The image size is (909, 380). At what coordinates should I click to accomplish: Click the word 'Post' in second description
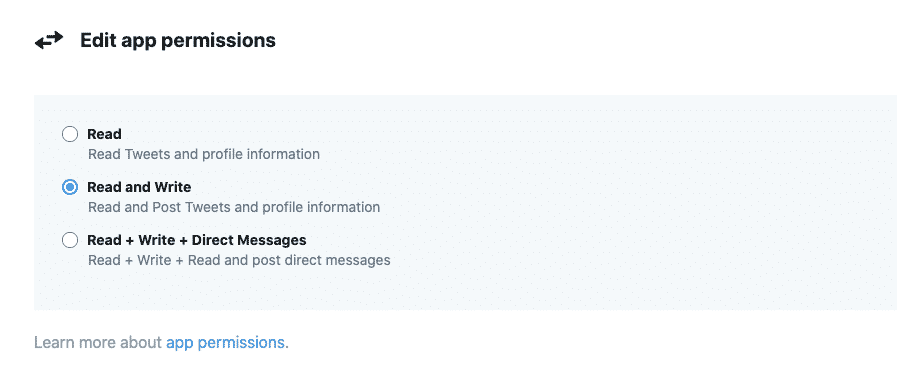pyautogui.click(x=167, y=207)
